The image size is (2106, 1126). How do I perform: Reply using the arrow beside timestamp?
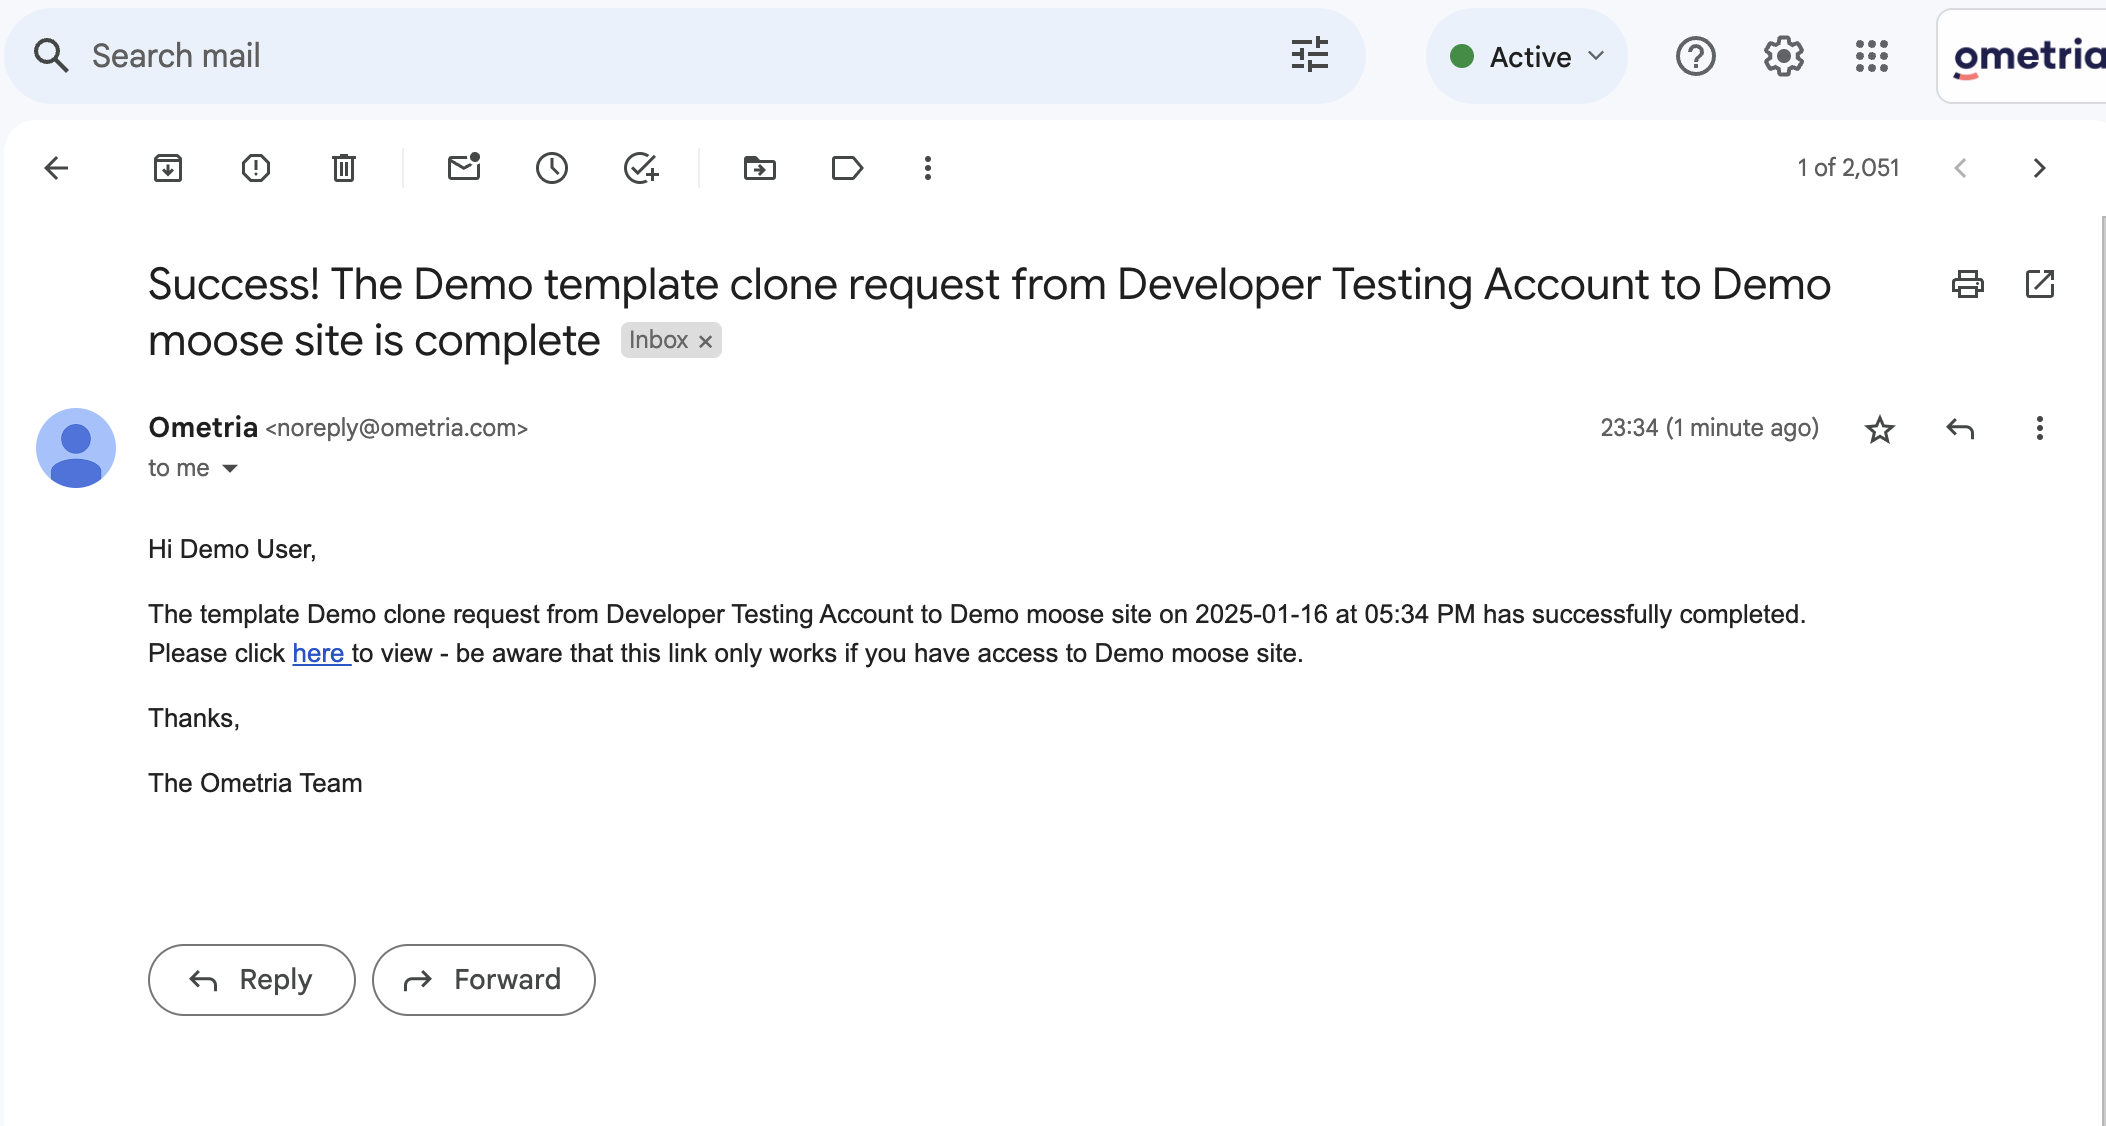tap(1960, 429)
